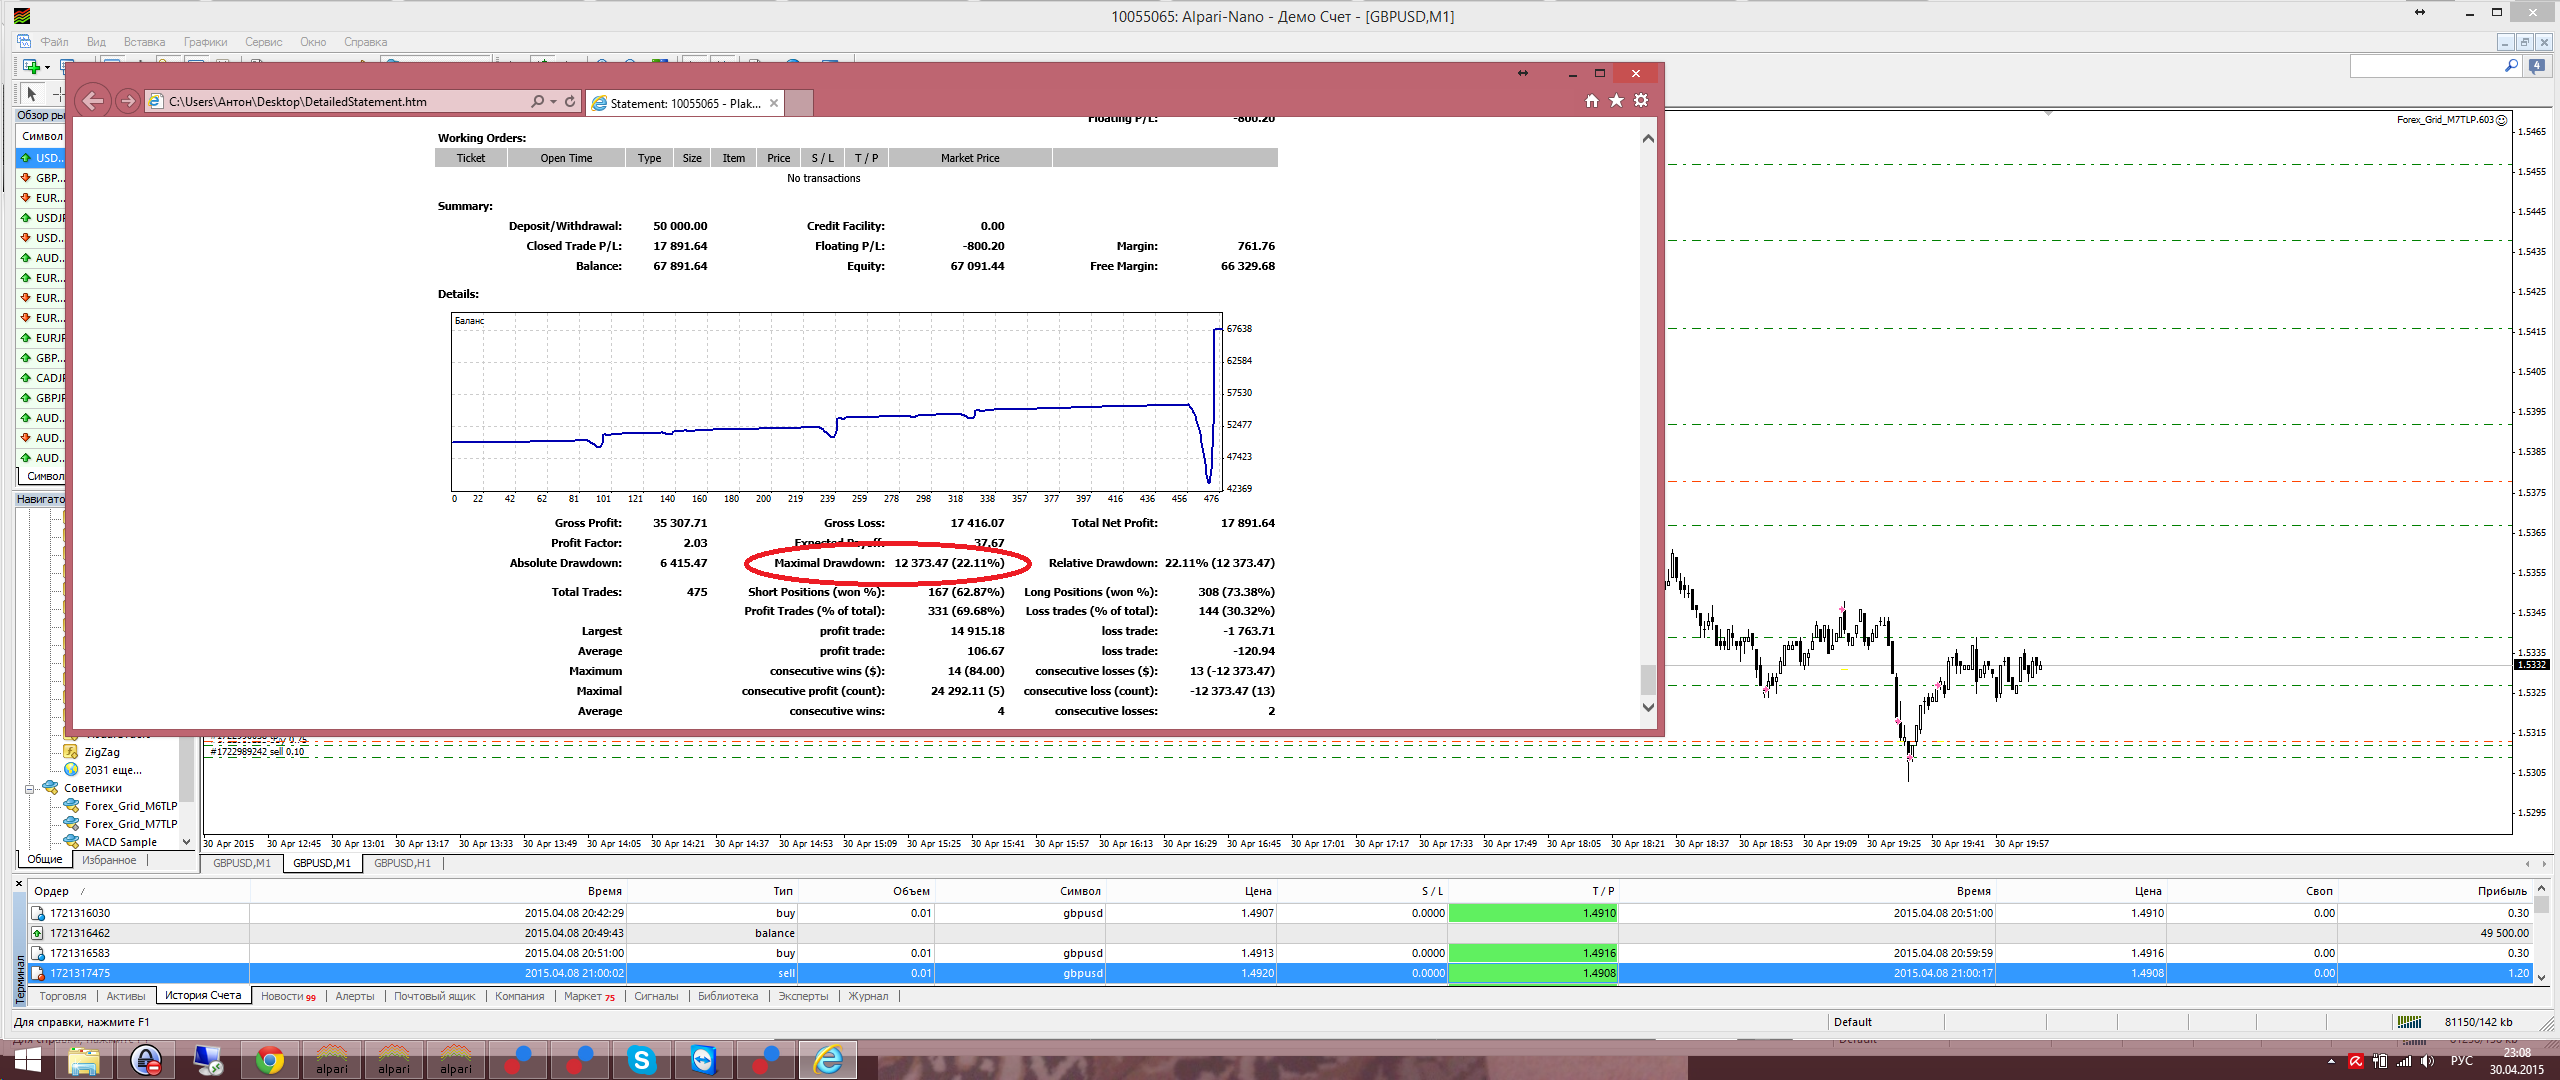
Task: Click the New Chart toolbar icon in MetaTrader
Action: tap(31, 66)
